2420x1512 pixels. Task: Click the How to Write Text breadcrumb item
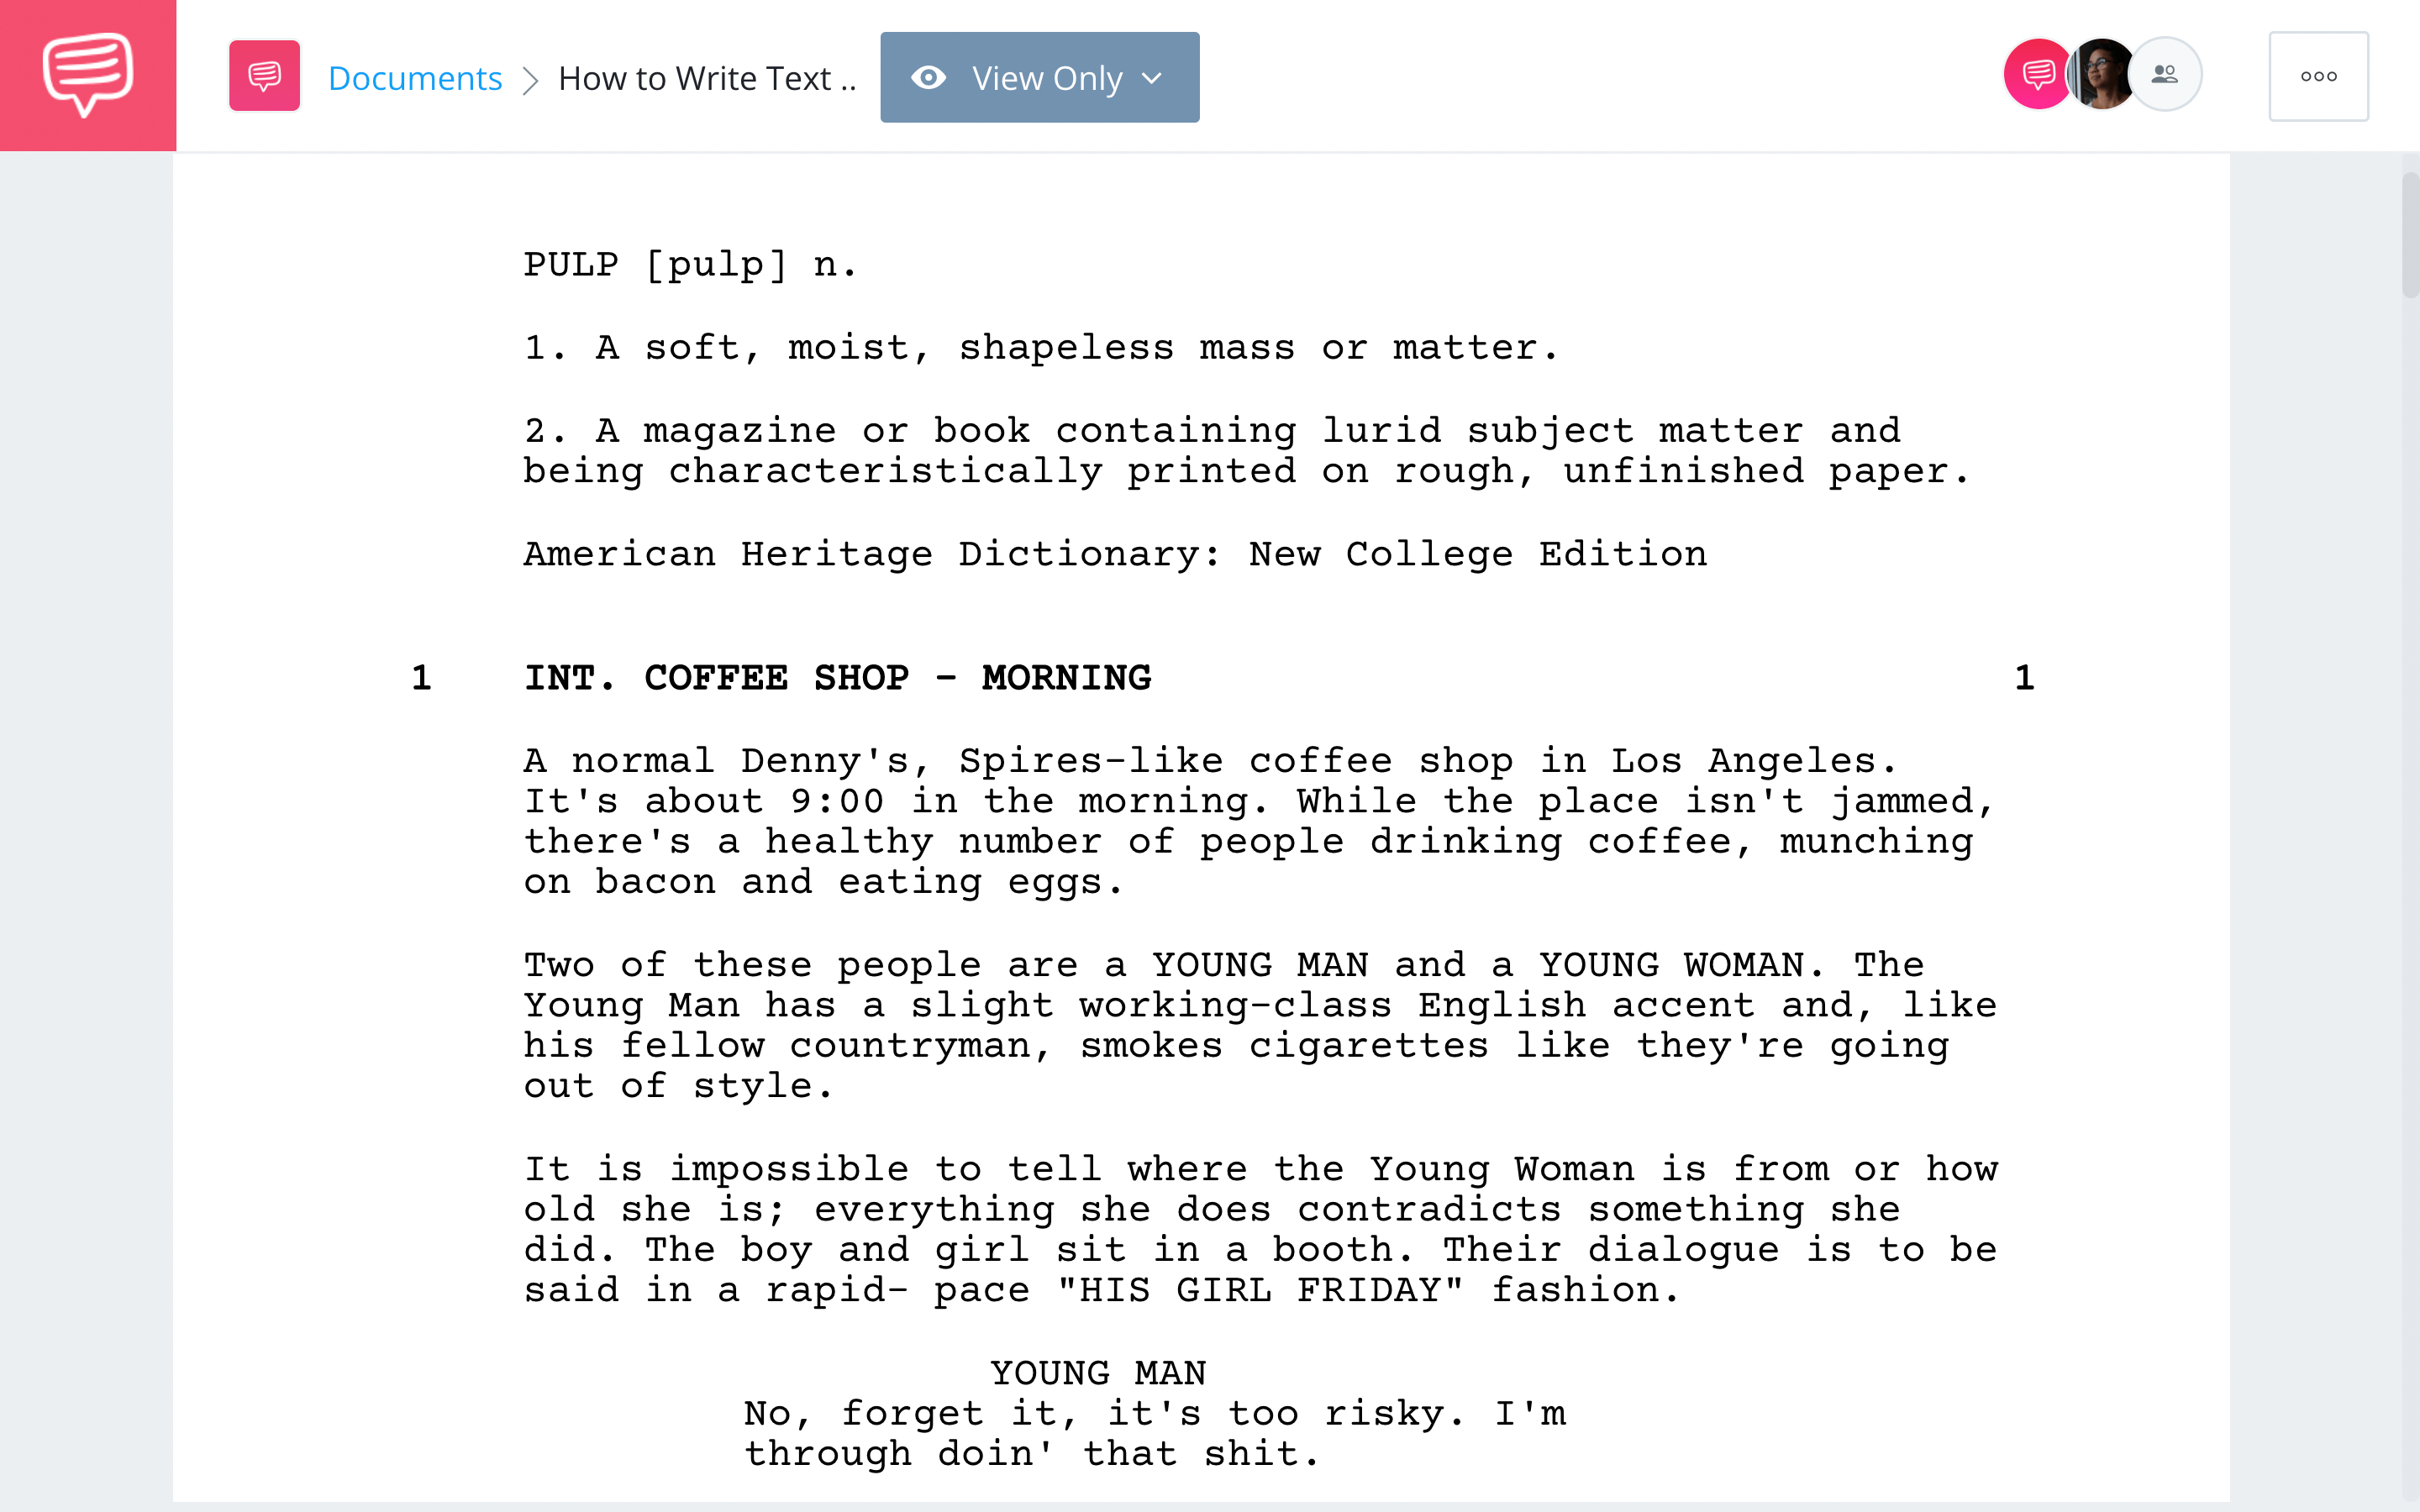pos(709,75)
